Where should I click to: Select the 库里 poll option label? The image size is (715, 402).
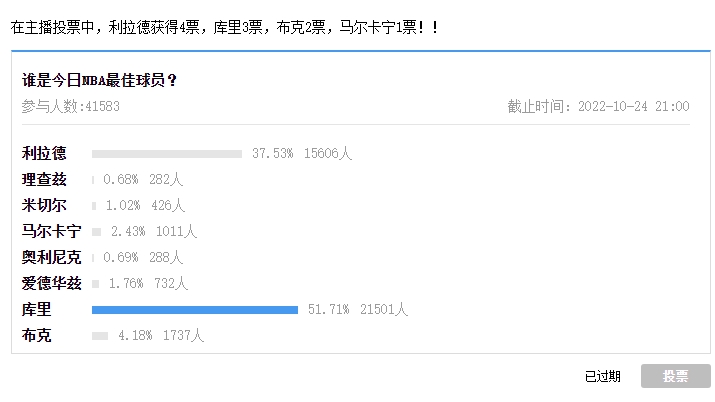click(x=36, y=309)
